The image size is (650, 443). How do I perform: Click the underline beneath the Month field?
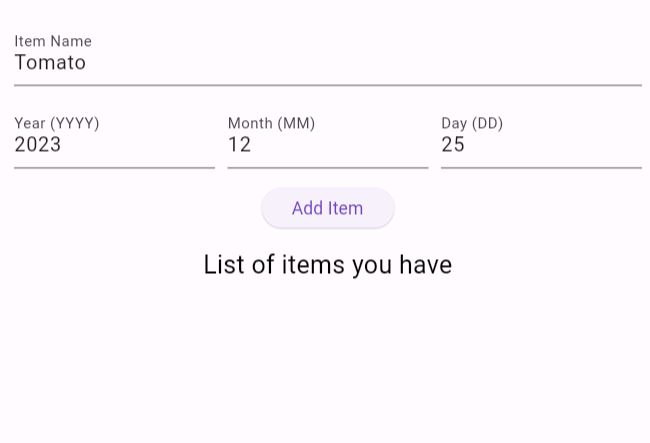pos(327,167)
